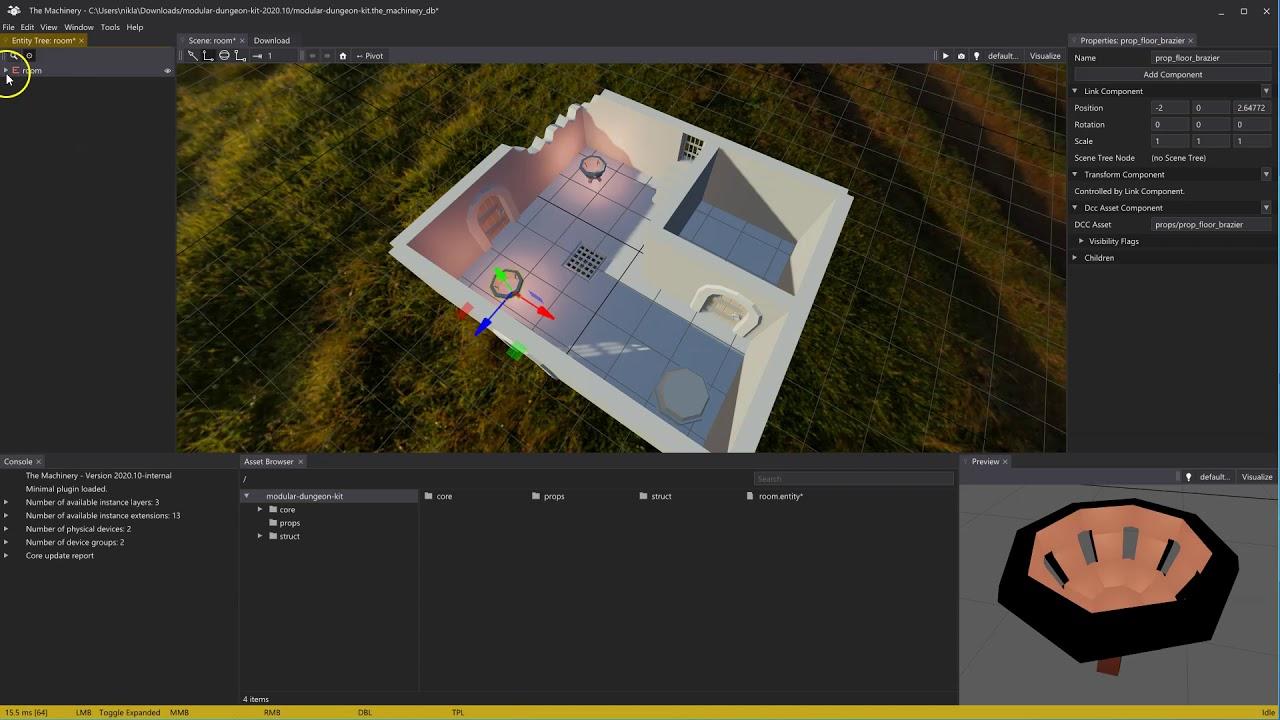Collapse the Dcc Asset Component section

pyautogui.click(x=1076, y=208)
